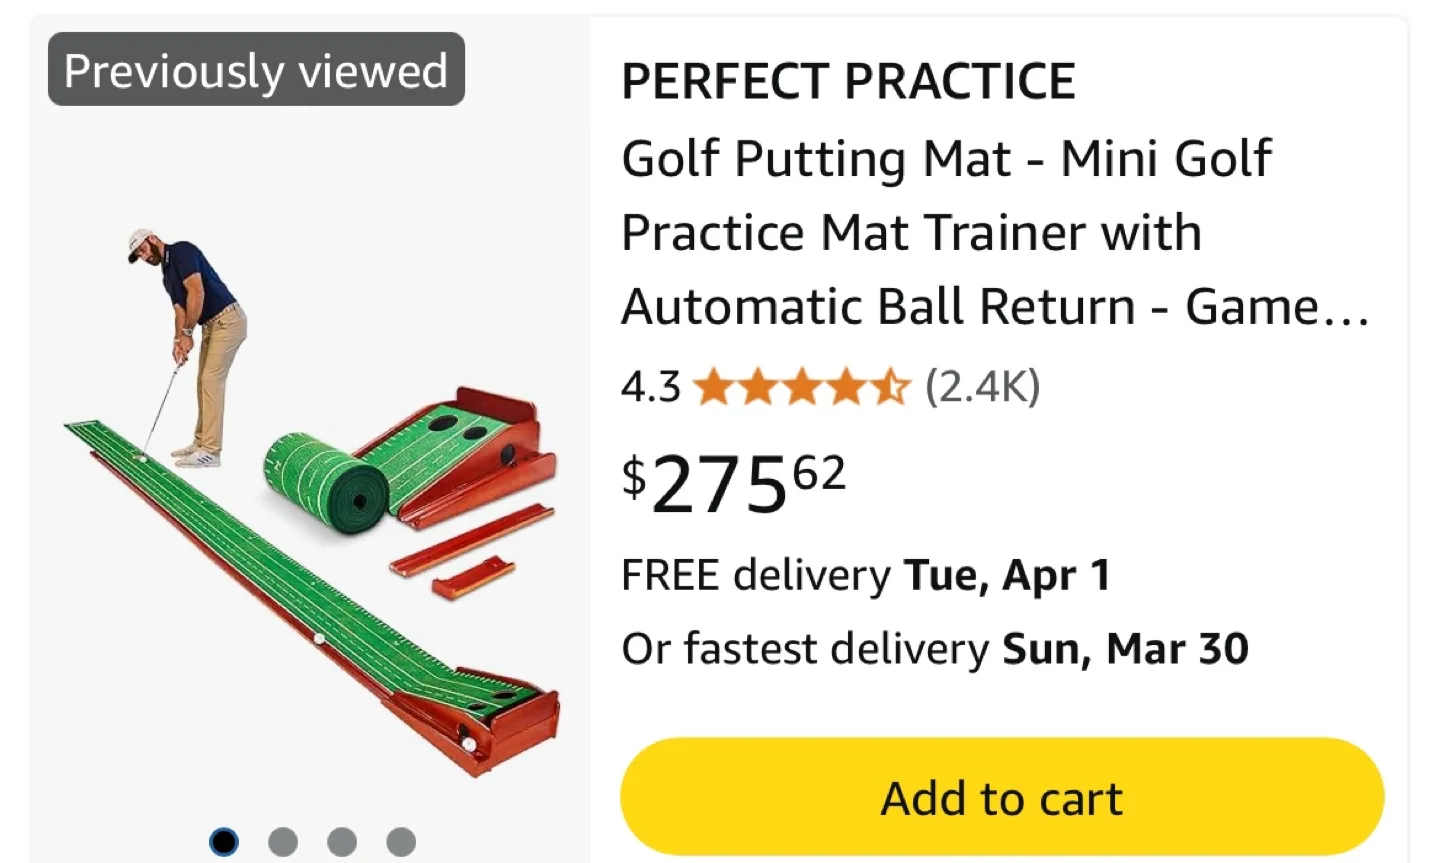Click the Previously viewed badge
1440x863 pixels.
click(x=255, y=69)
